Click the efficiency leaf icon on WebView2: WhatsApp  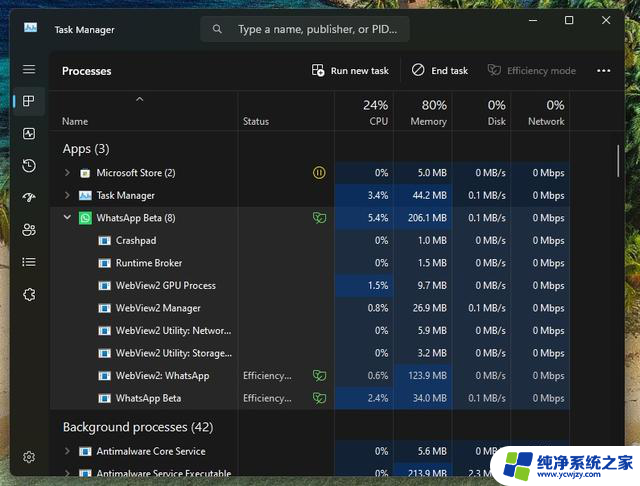point(319,375)
